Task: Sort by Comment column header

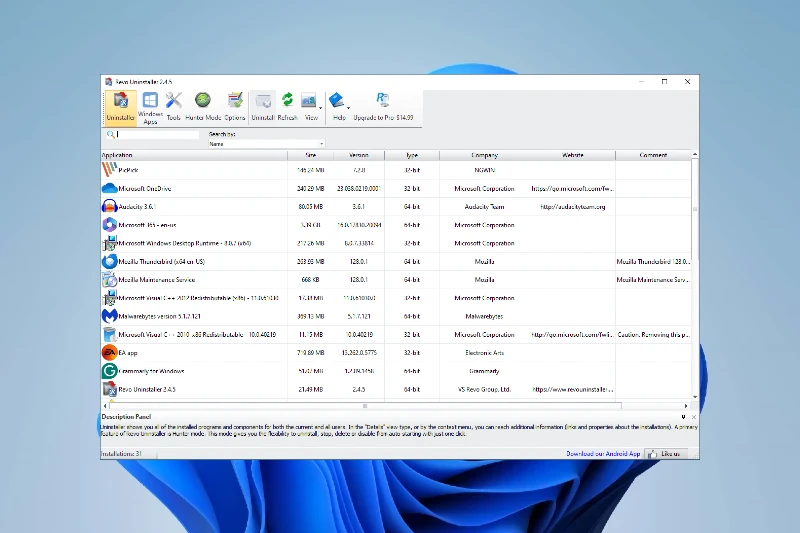Action: 653,155
